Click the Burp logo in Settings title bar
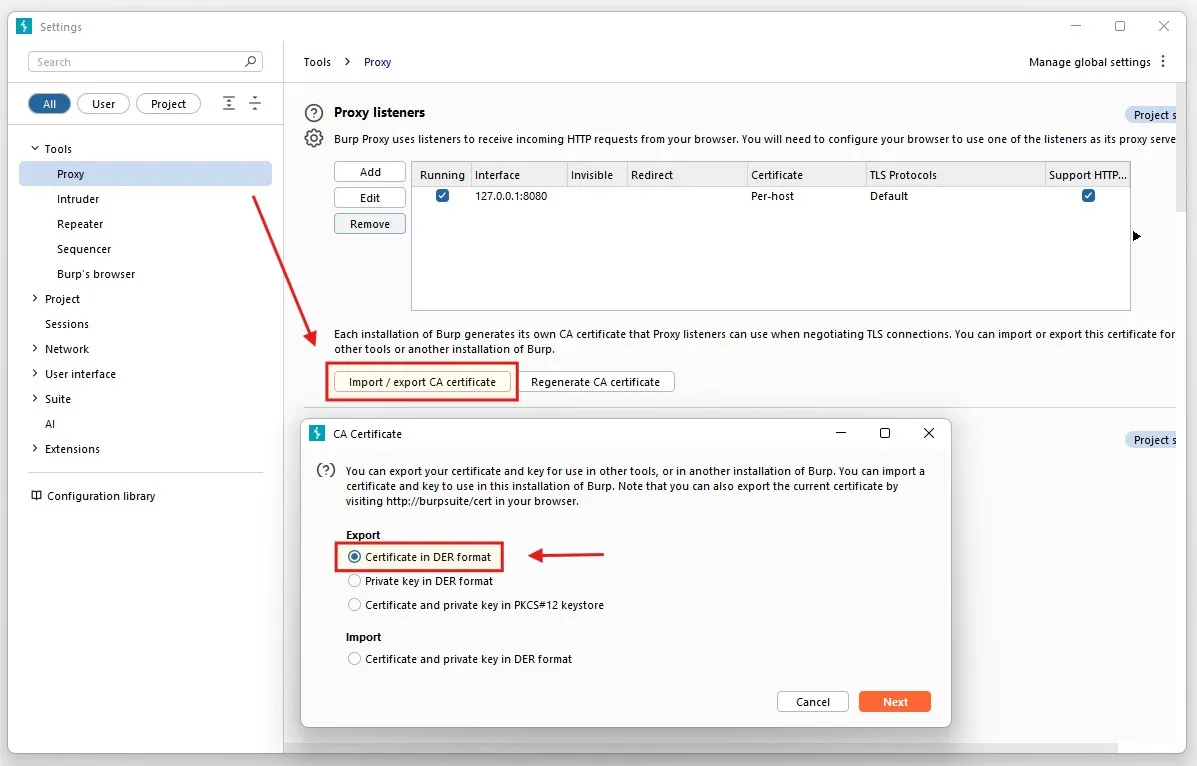Screen dimensions: 1197x766 24,26
